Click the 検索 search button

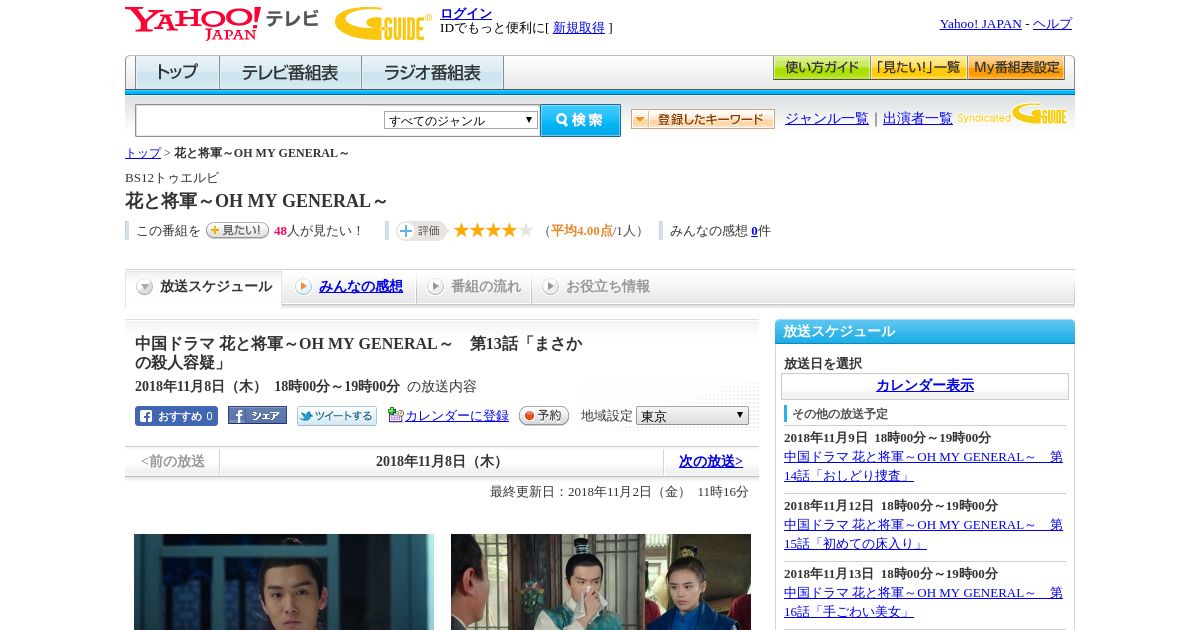pyautogui.click(x=580, y=120)
